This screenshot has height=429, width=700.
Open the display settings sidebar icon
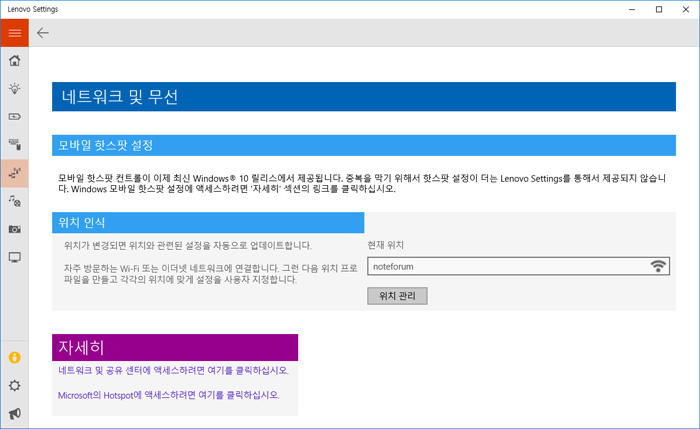pyautogui.click(x=14, y=257)
